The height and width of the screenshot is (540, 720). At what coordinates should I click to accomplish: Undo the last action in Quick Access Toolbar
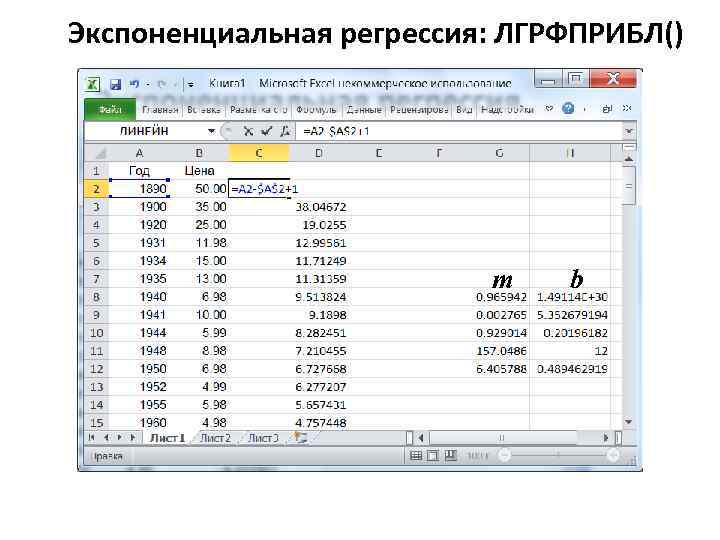[134, 84]
